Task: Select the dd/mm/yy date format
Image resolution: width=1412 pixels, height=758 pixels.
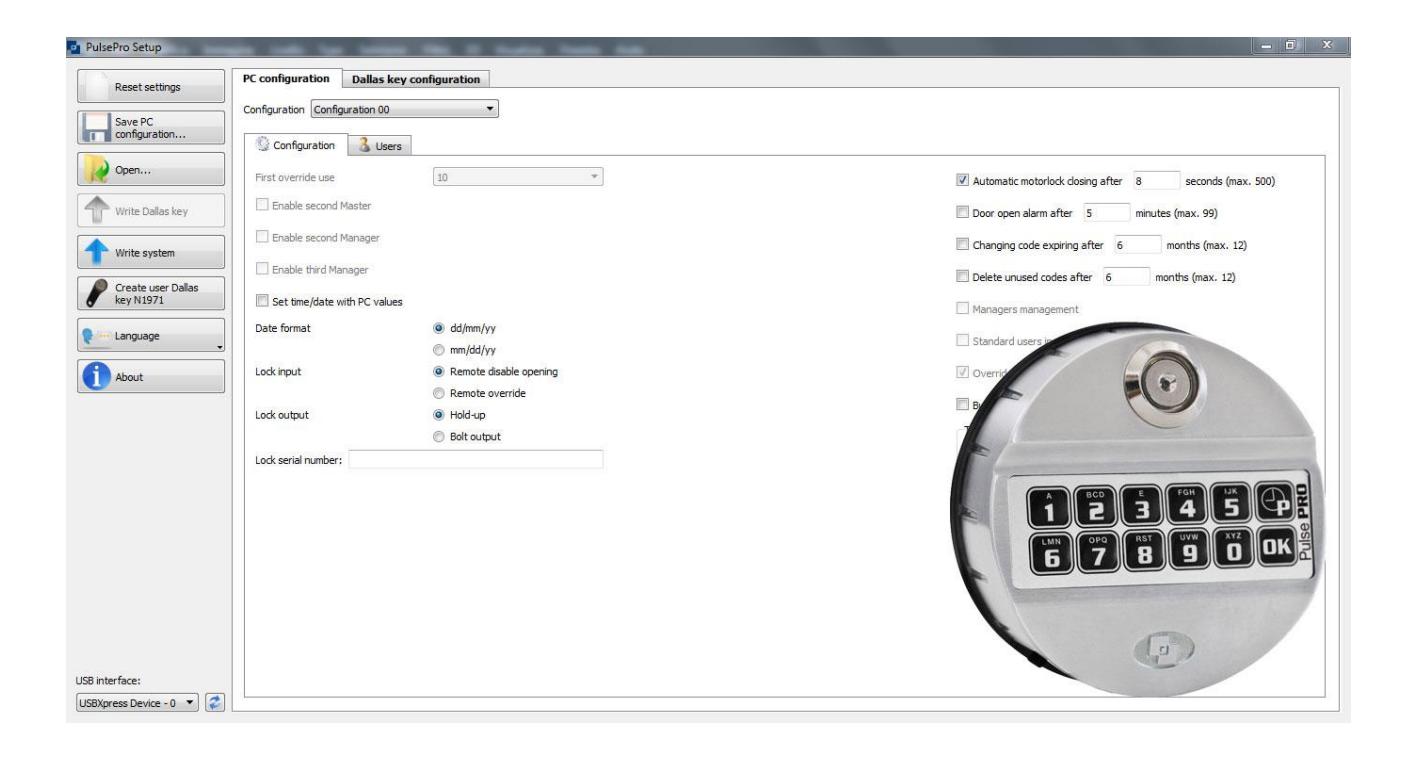Action: (x=440, y=327)
